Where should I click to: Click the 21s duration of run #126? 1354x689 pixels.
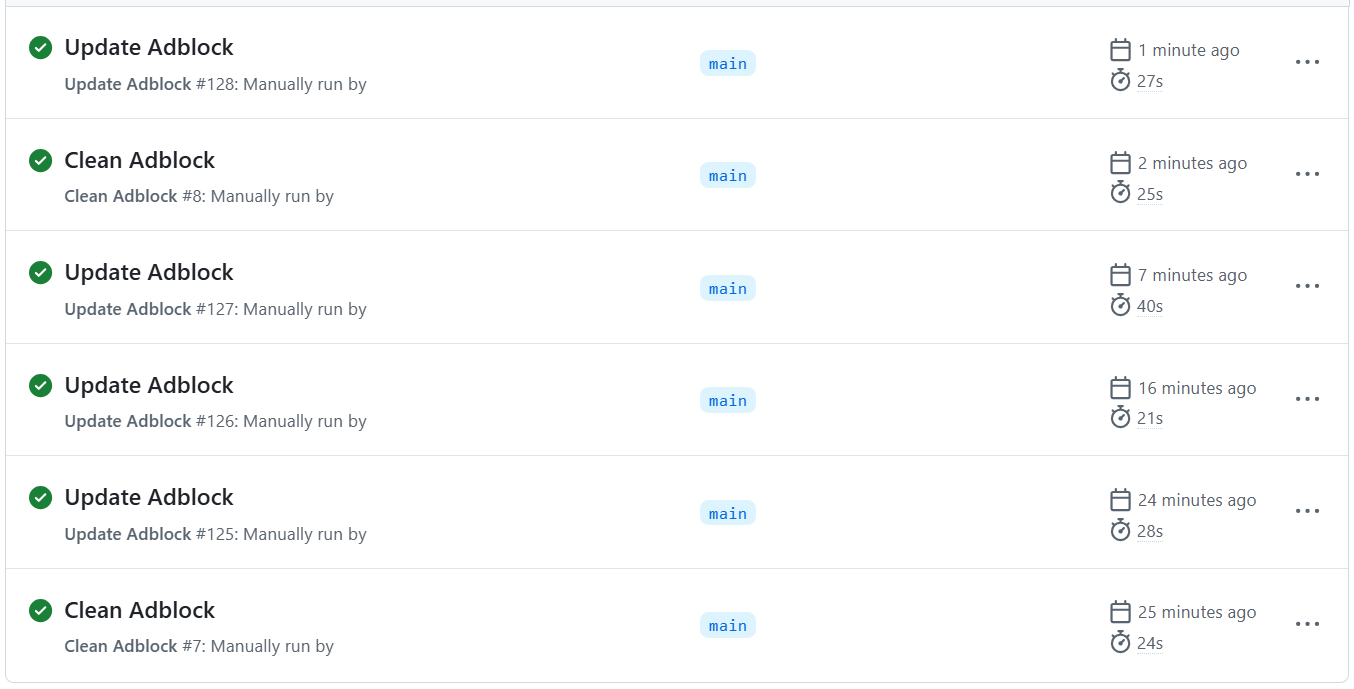tap(1150, 418)
